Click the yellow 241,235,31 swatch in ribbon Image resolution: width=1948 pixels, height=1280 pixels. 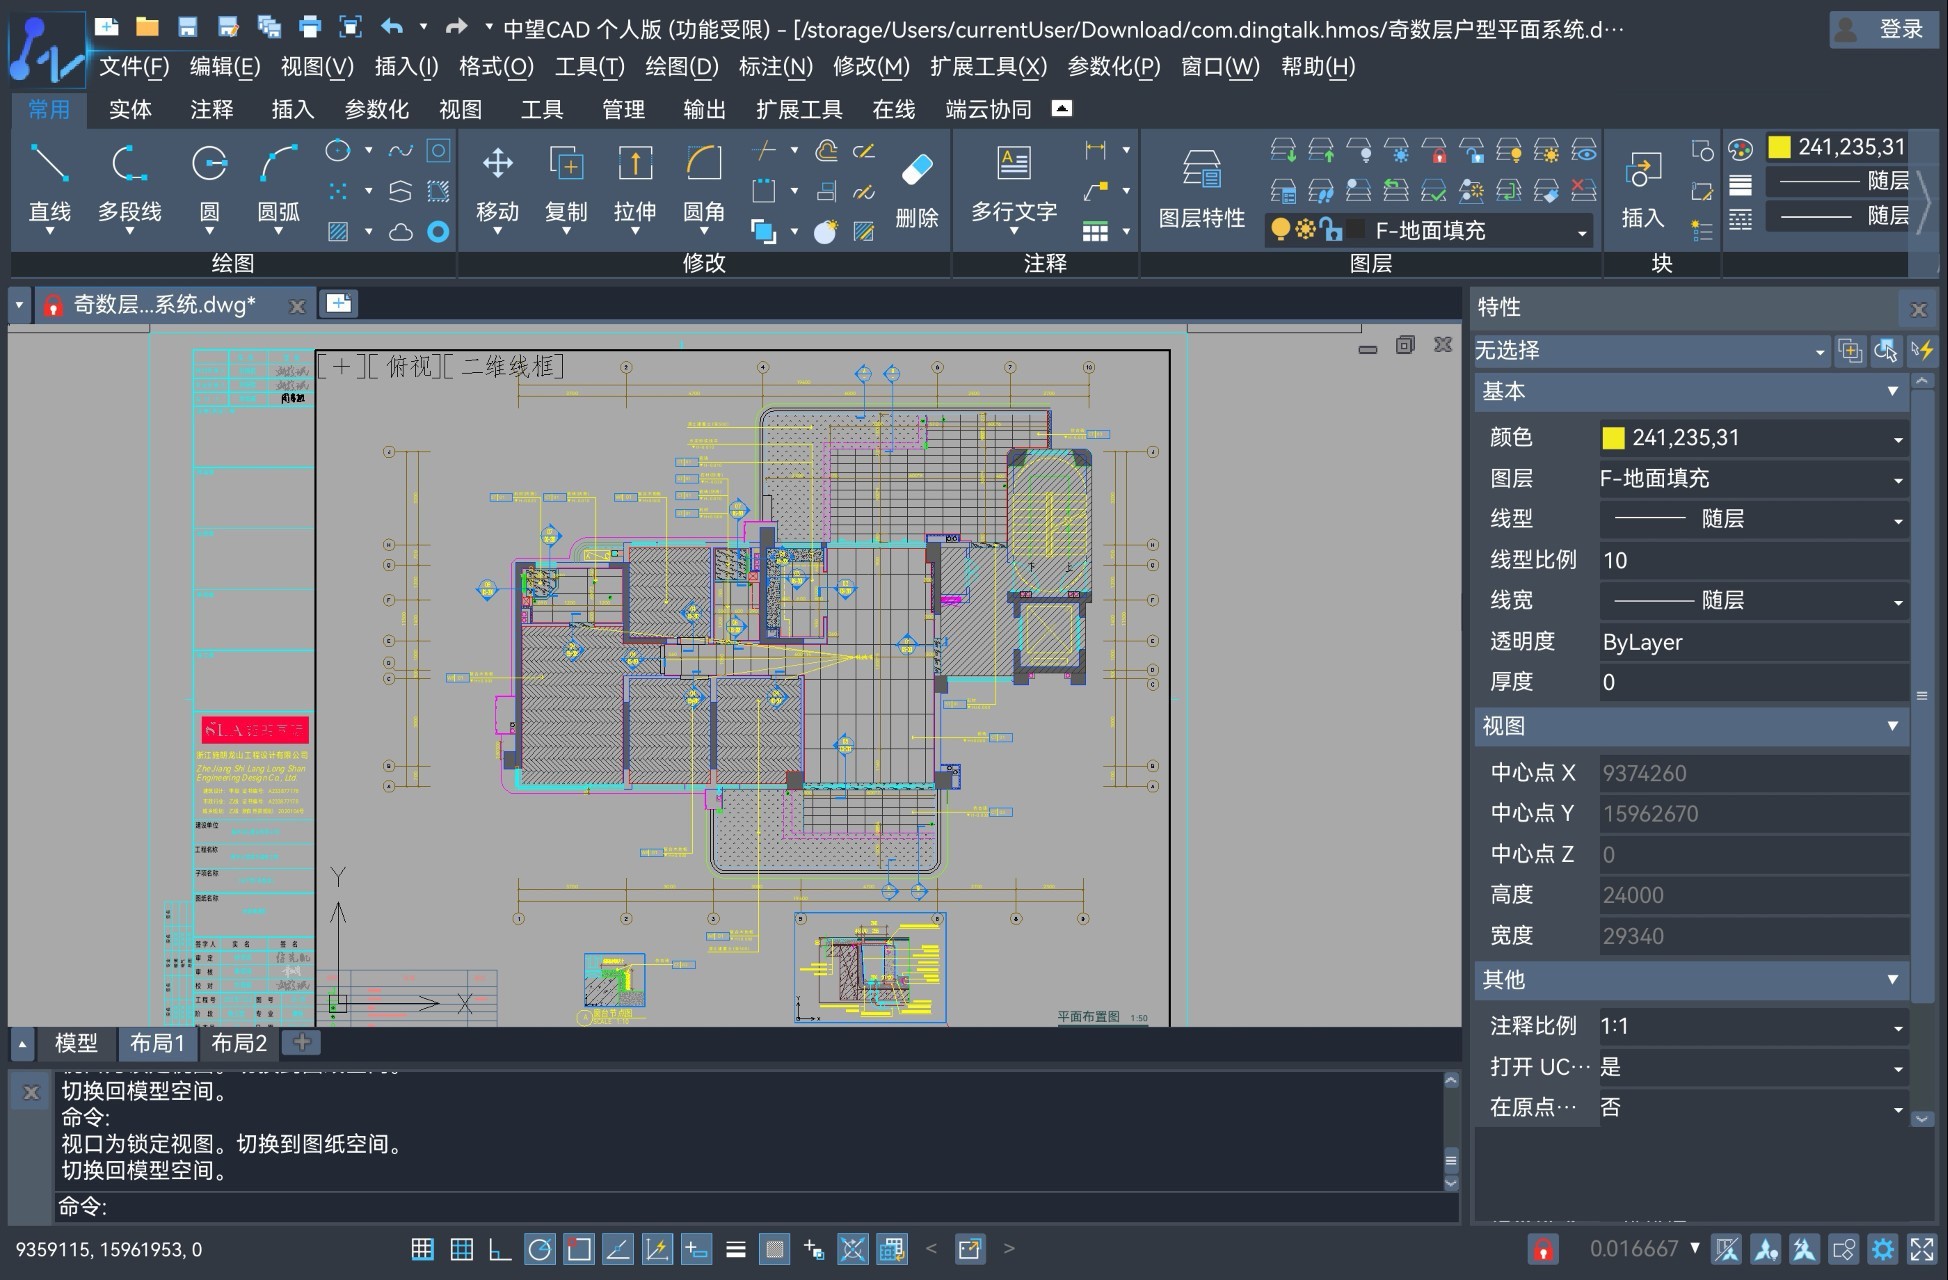[1780, 147]
